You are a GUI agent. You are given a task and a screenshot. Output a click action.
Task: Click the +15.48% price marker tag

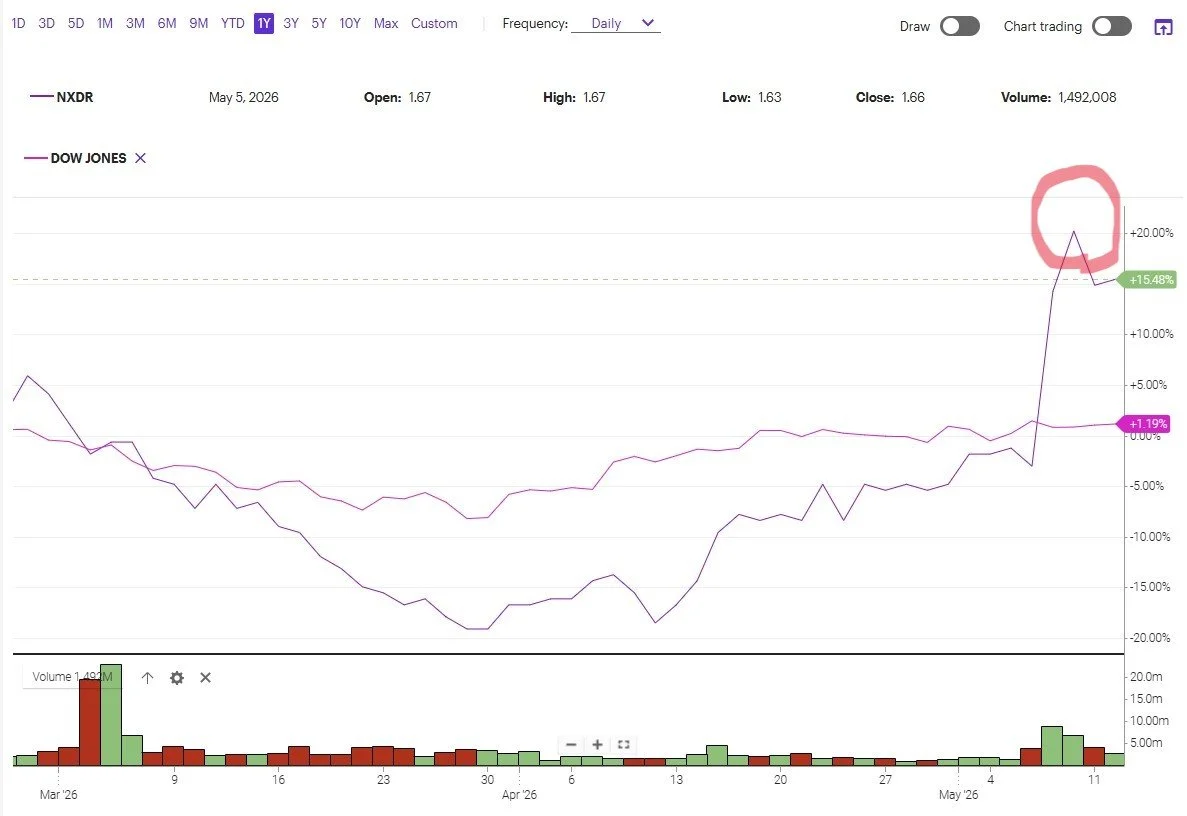1149,279
